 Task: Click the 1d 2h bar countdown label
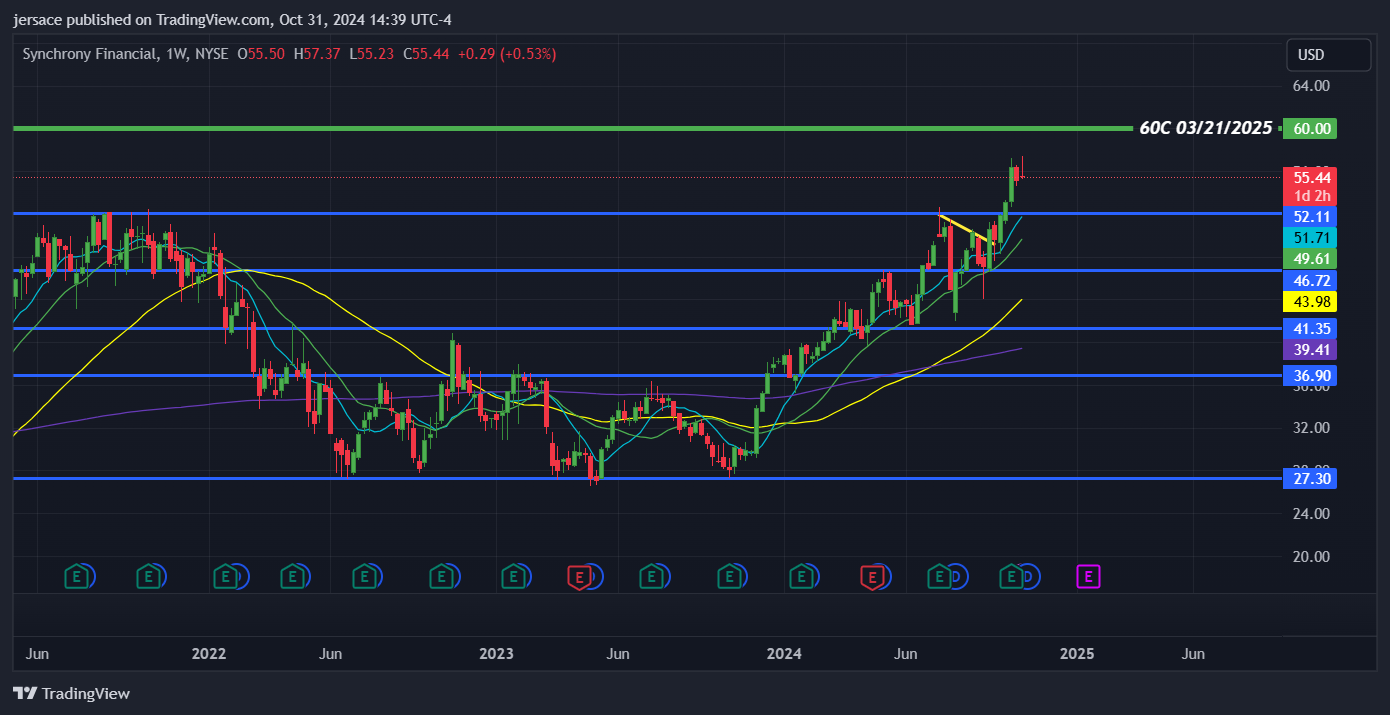[1312, 196]
